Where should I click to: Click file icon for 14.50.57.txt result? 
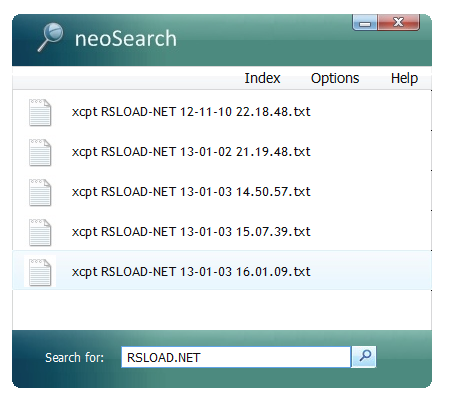[x=40, y=192]
